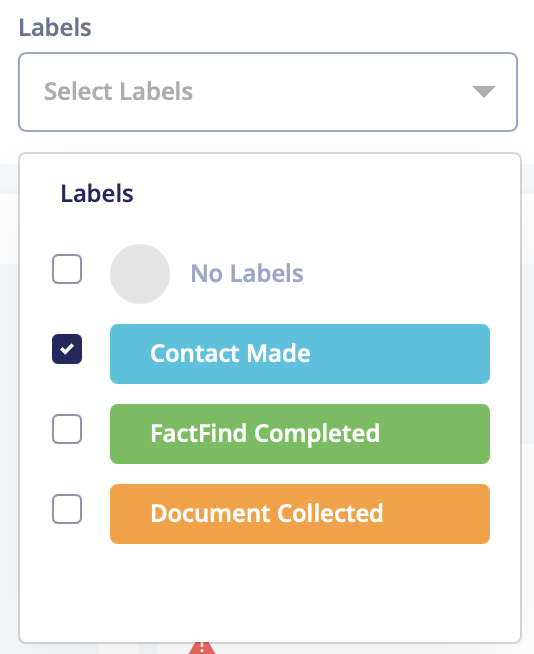The image size is (534, 654).
Task: Click the white checkmark icon beside Contact Made
Action: [x=67, y=349]
